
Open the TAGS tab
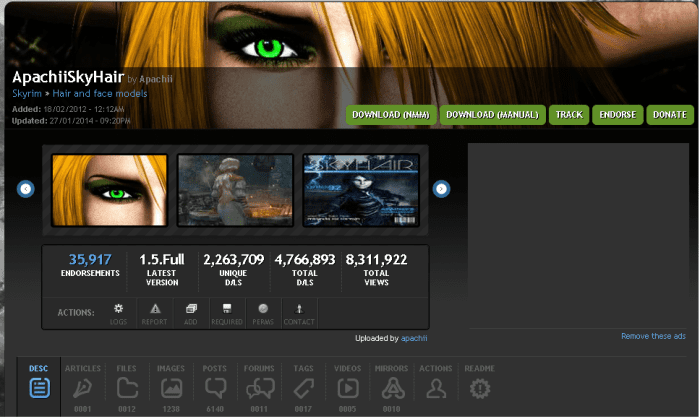(303, 388)
